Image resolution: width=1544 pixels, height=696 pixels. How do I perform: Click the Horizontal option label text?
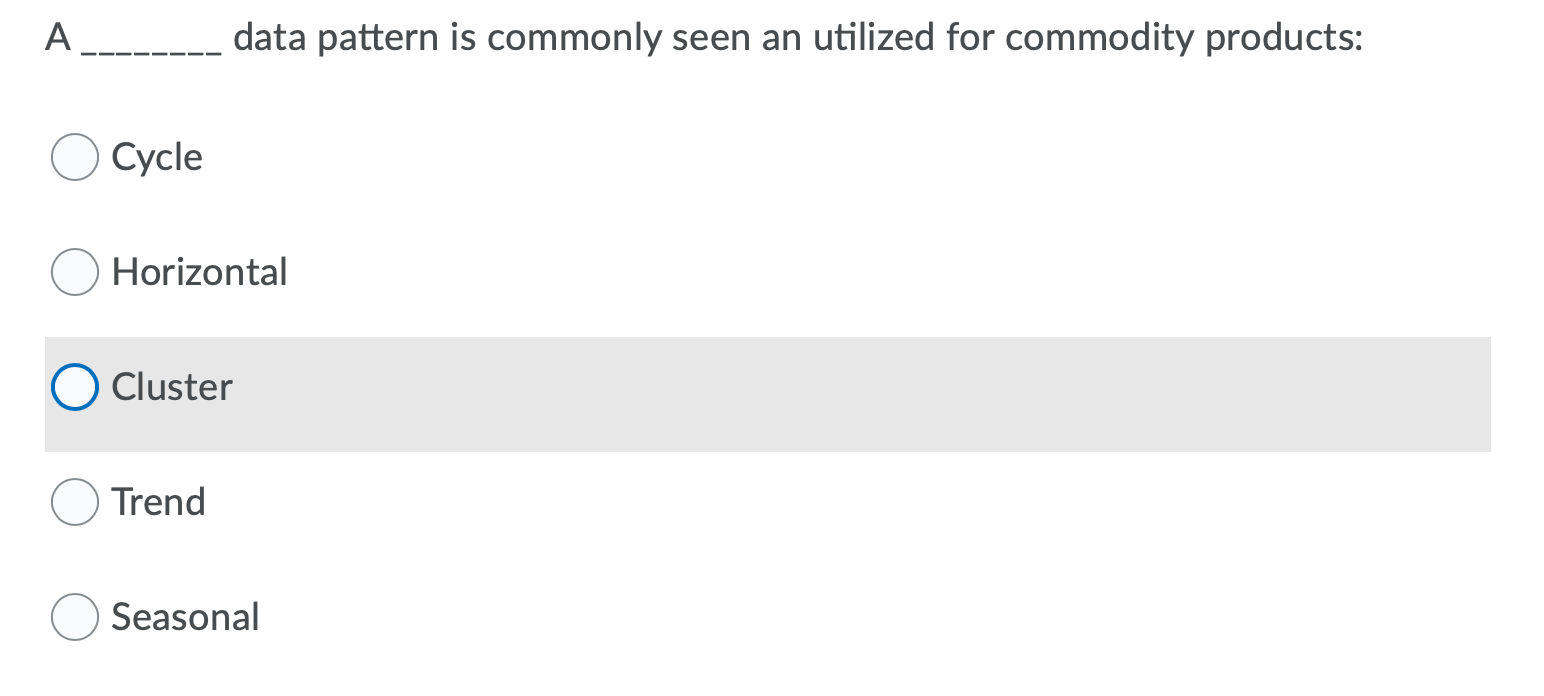[199, 271]
